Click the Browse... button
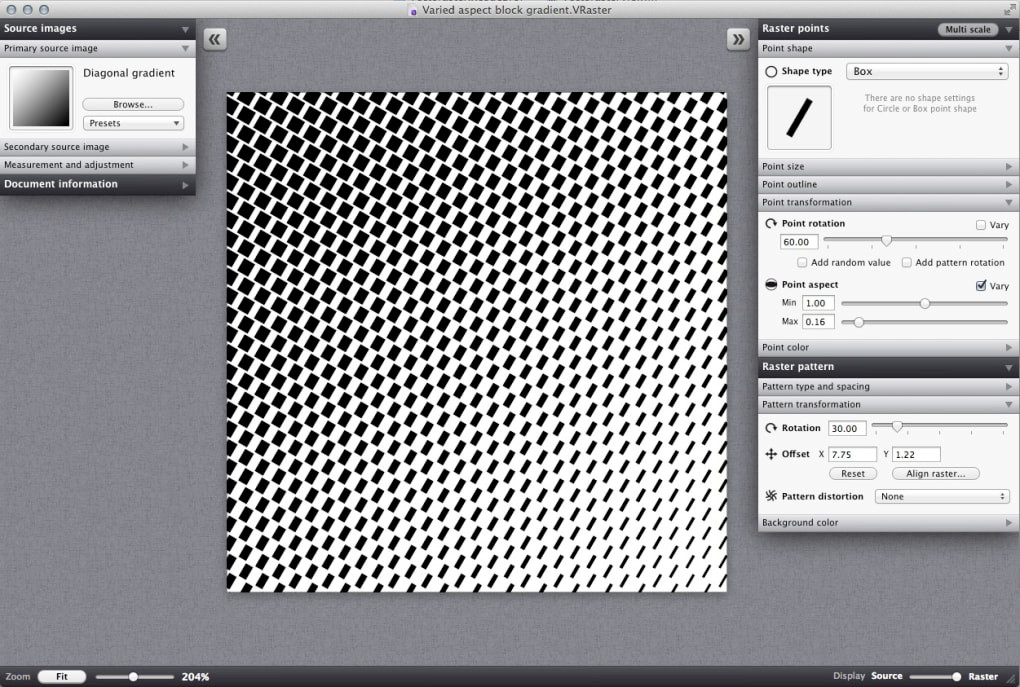The height and width of the screenshot is (687, 1020). pyautogui.click(x=133, y=104)
